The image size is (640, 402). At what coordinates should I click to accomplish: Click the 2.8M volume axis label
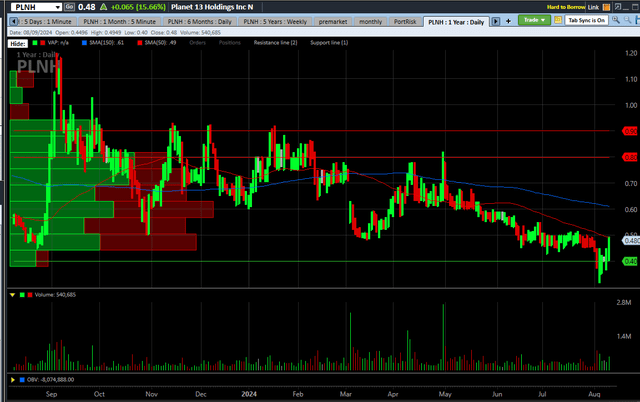[624, 302]
